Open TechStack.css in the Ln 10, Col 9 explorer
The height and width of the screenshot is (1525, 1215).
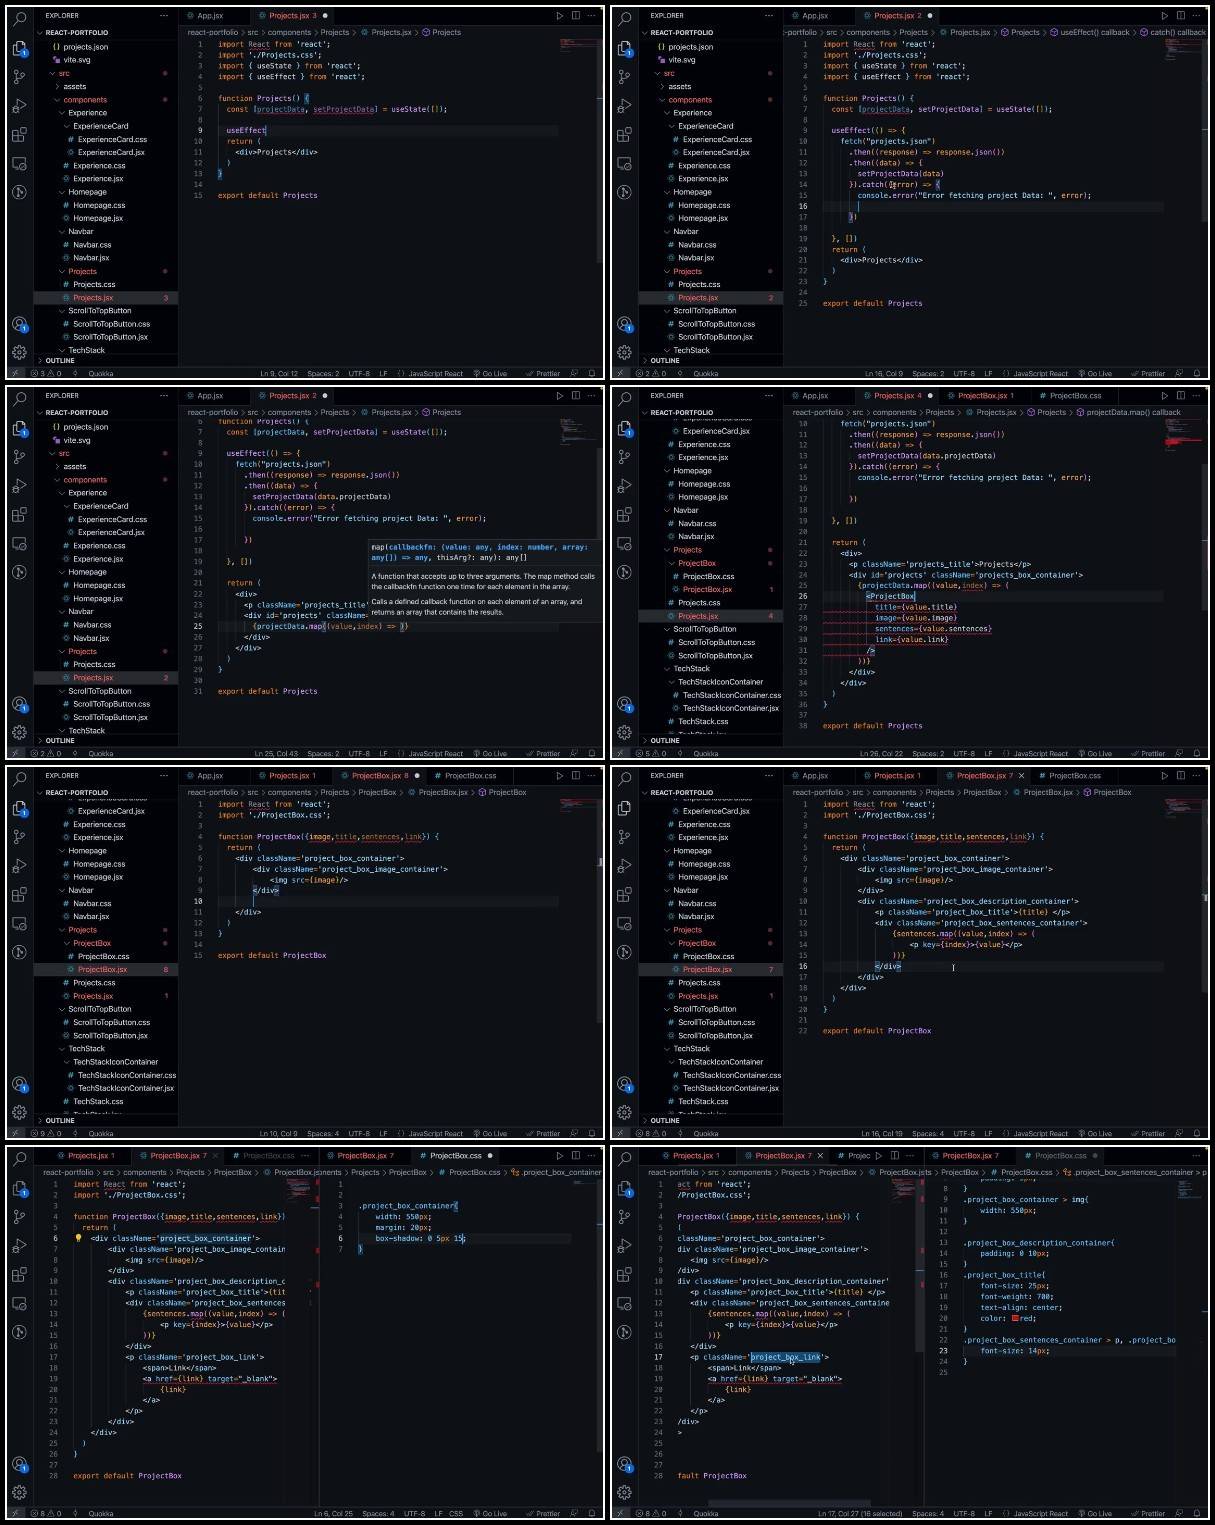coord(97,1102)
